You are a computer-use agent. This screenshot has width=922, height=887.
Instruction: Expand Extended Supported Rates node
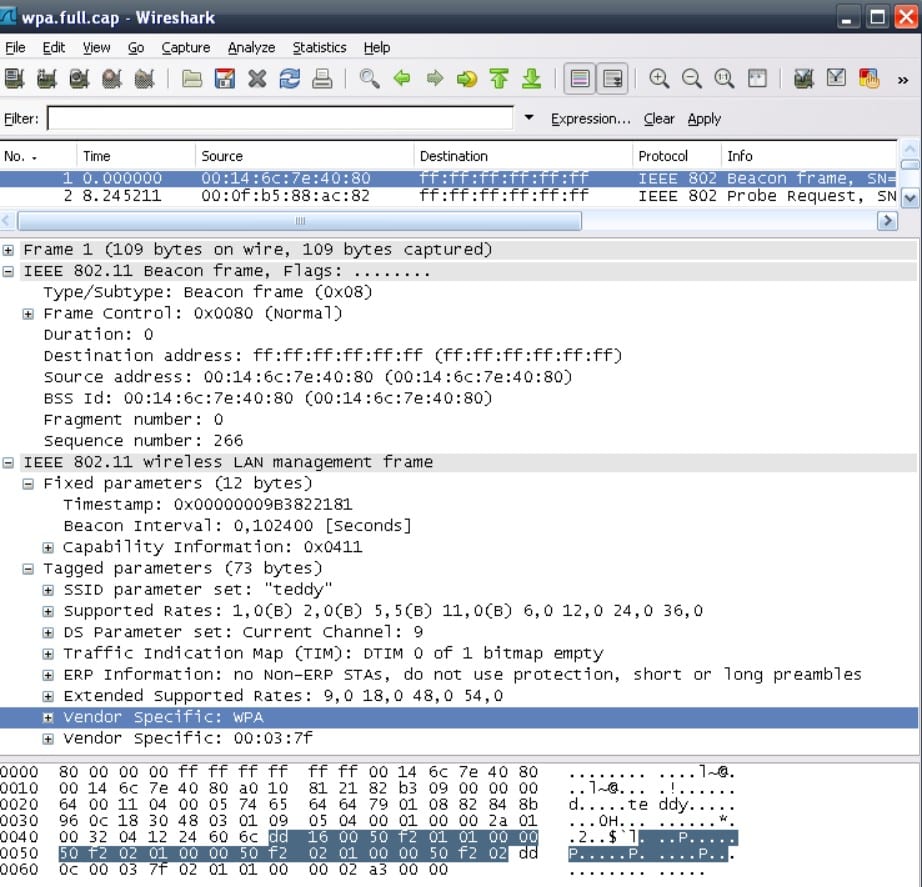(x=48, y=696)
